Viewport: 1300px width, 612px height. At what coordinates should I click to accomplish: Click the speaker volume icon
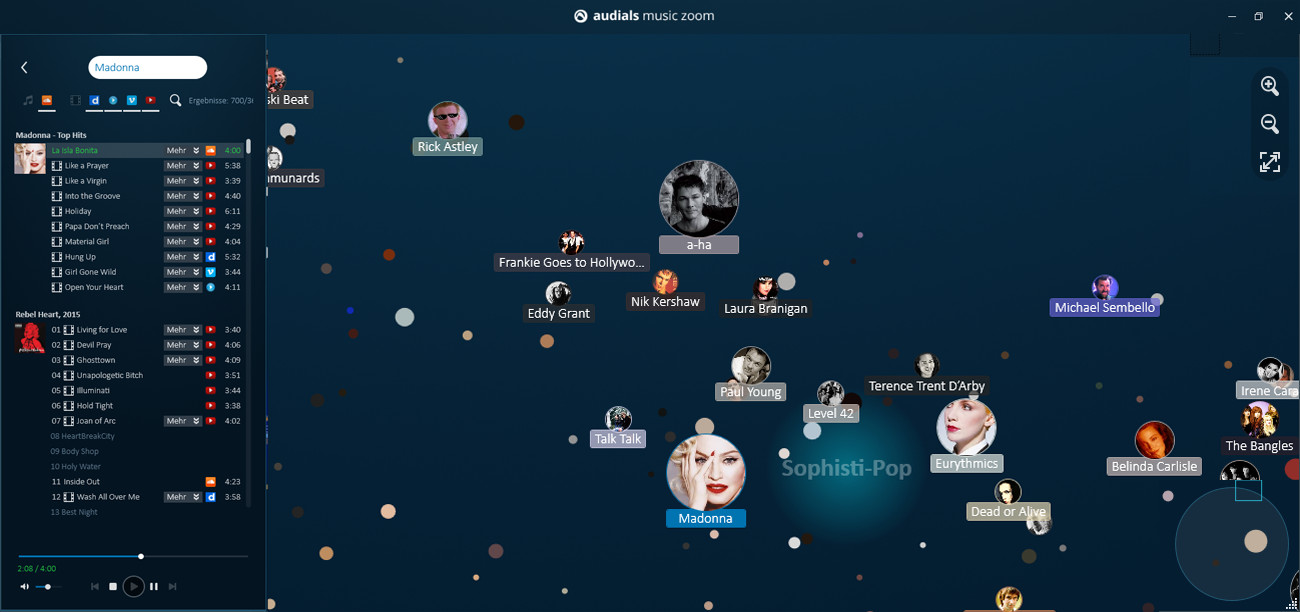tap(24, 586)
